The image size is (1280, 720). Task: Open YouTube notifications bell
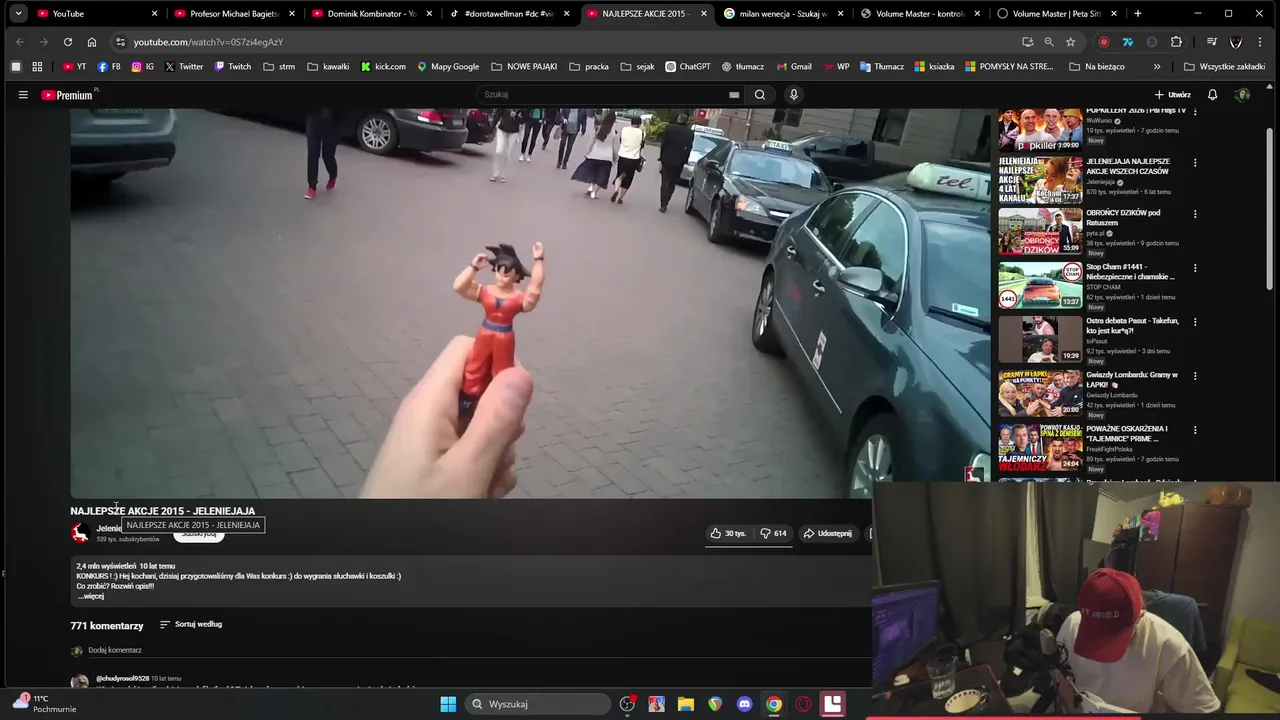[x=1212, y=95]
